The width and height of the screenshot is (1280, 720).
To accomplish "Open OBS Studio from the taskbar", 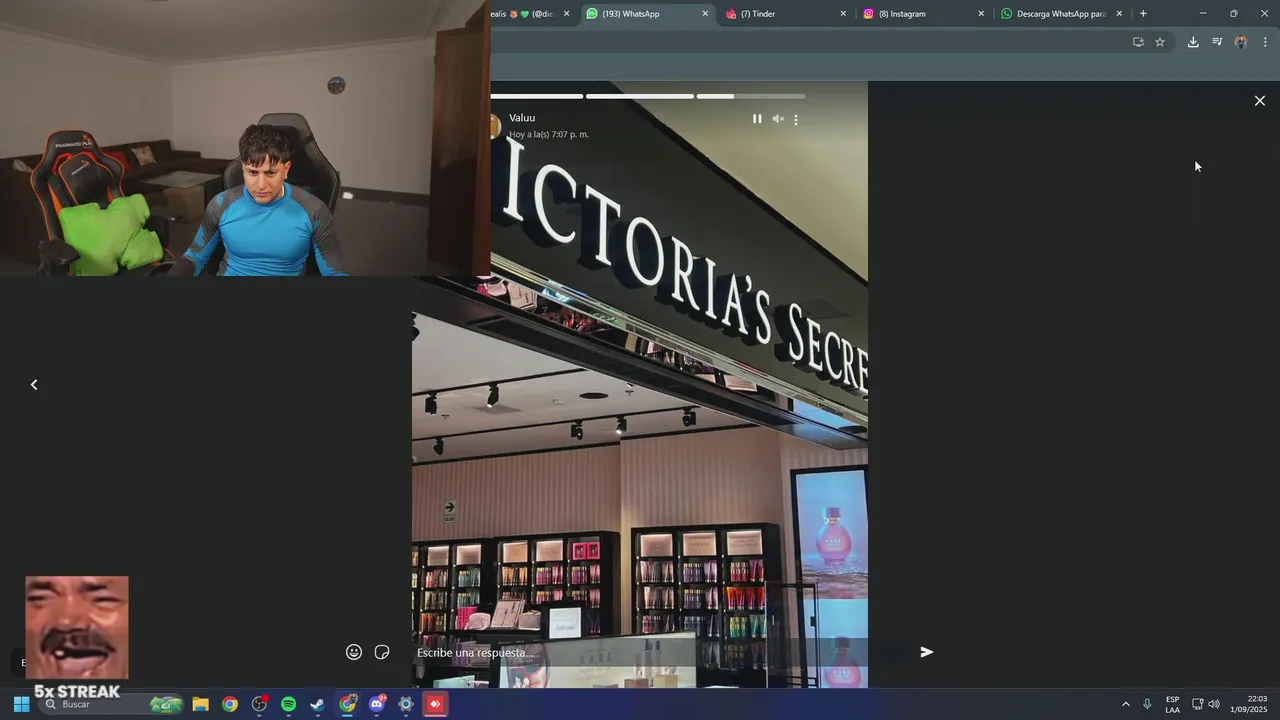I will tap(259, 704).
